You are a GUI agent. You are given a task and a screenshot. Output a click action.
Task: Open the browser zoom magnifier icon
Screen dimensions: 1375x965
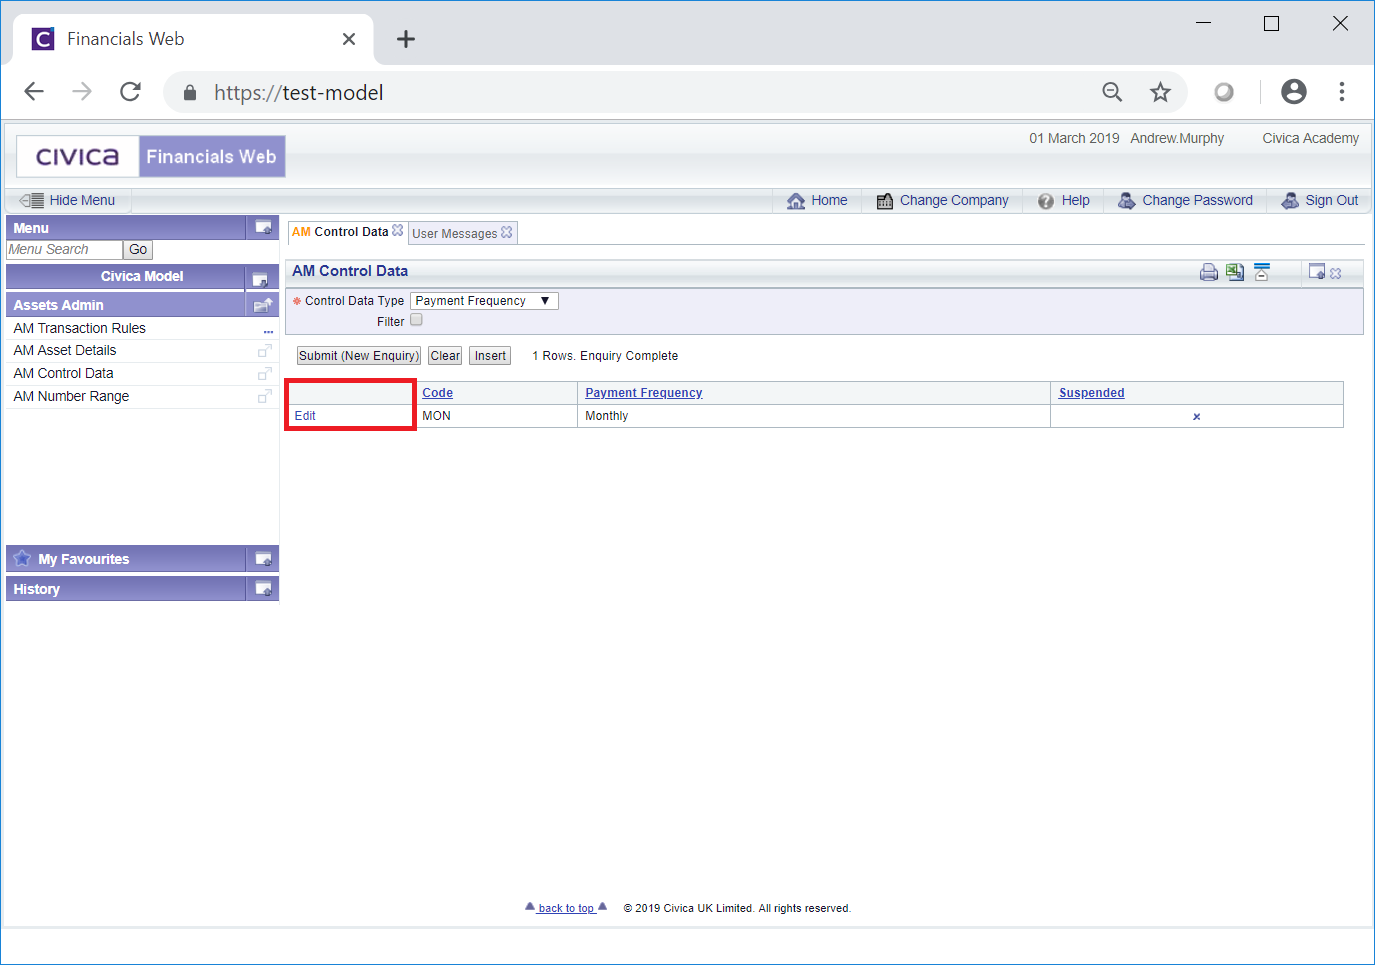point(1112,93)
